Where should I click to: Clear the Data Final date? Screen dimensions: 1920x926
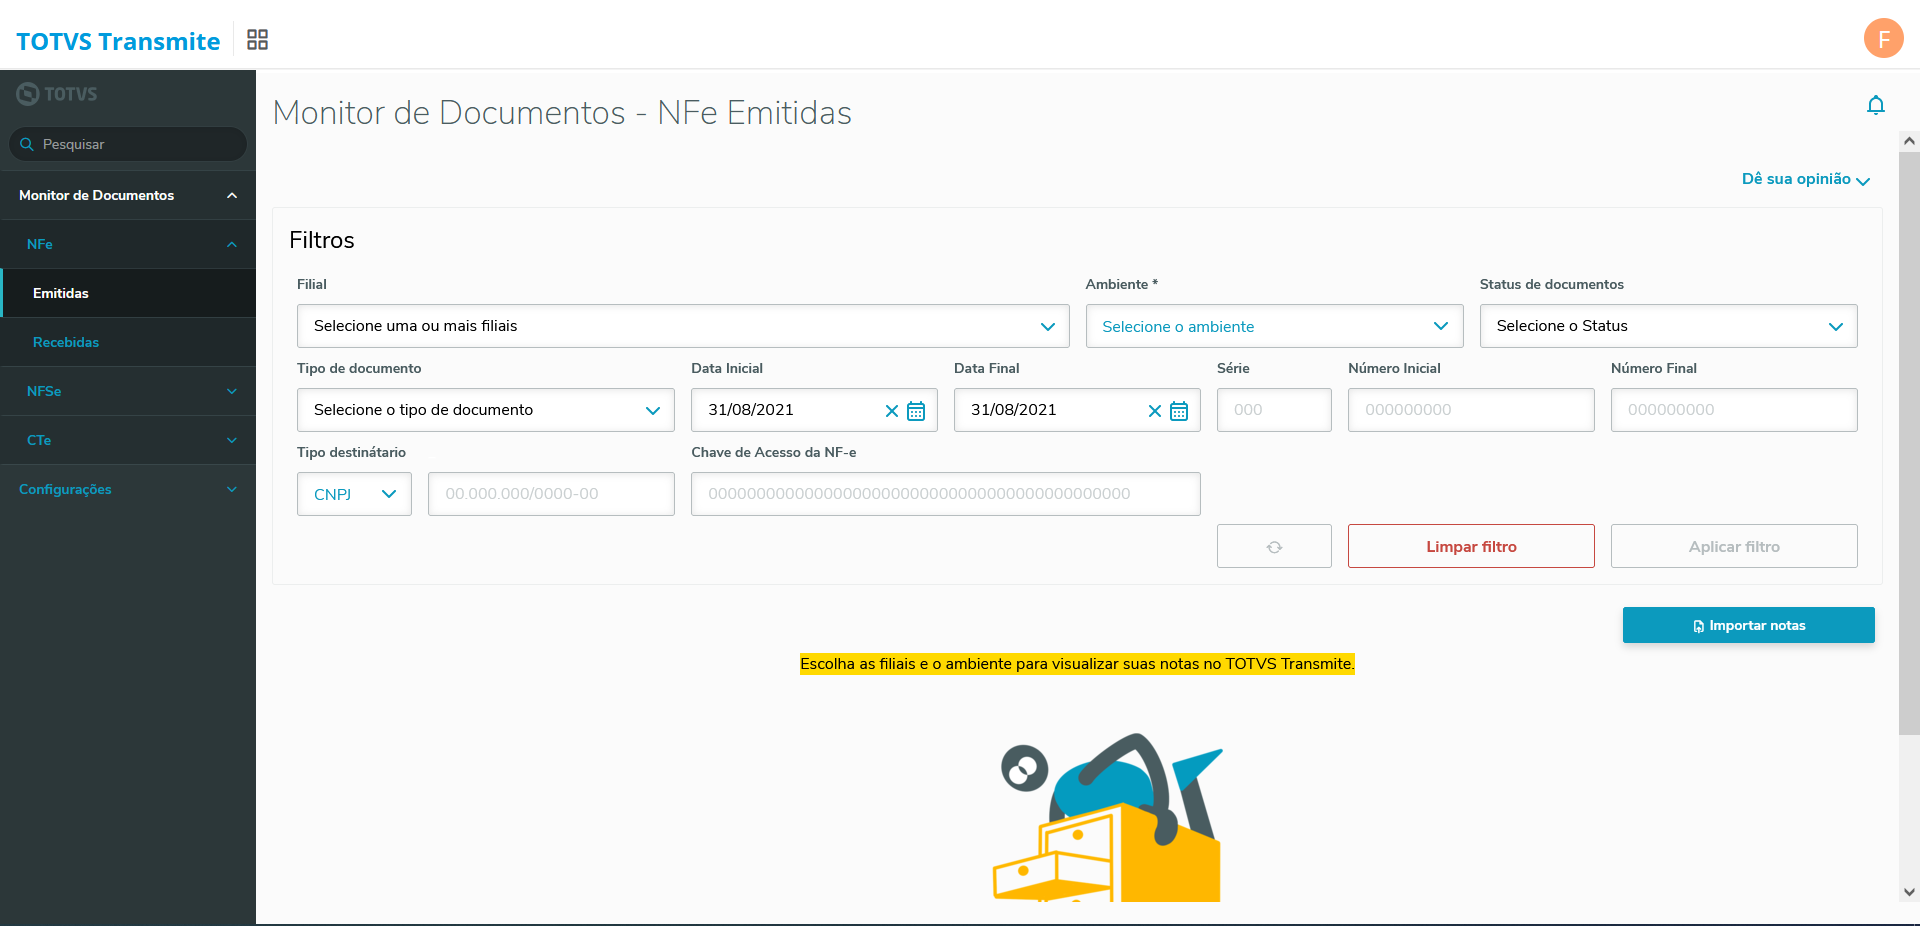pyautogui.click(x=1155, y=411)
